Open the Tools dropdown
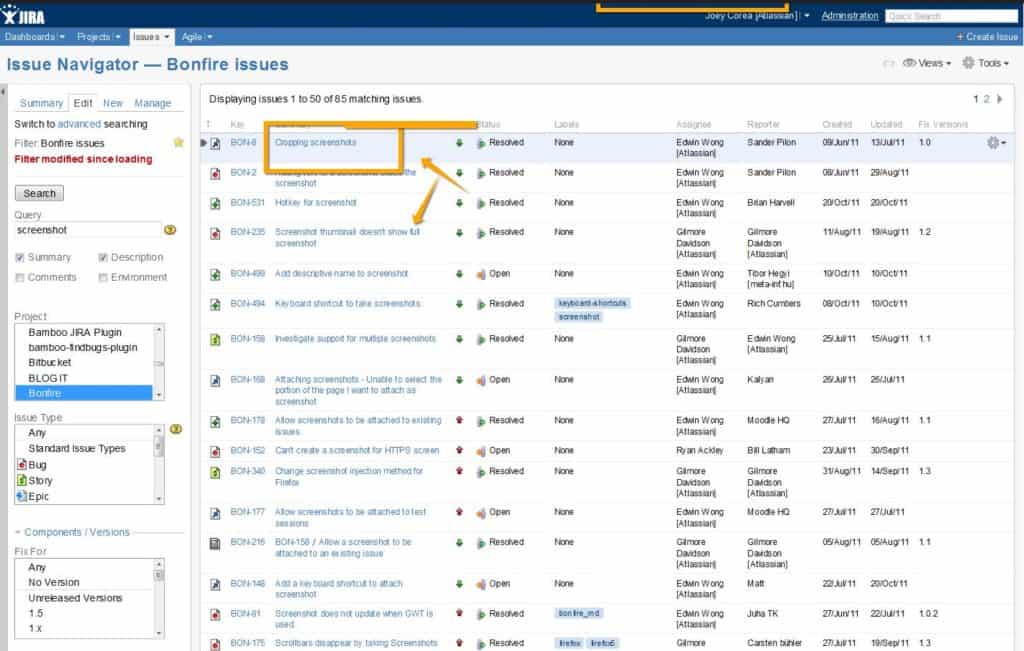1024x651 pixels. pyautogui.click(x=985, y=63)
